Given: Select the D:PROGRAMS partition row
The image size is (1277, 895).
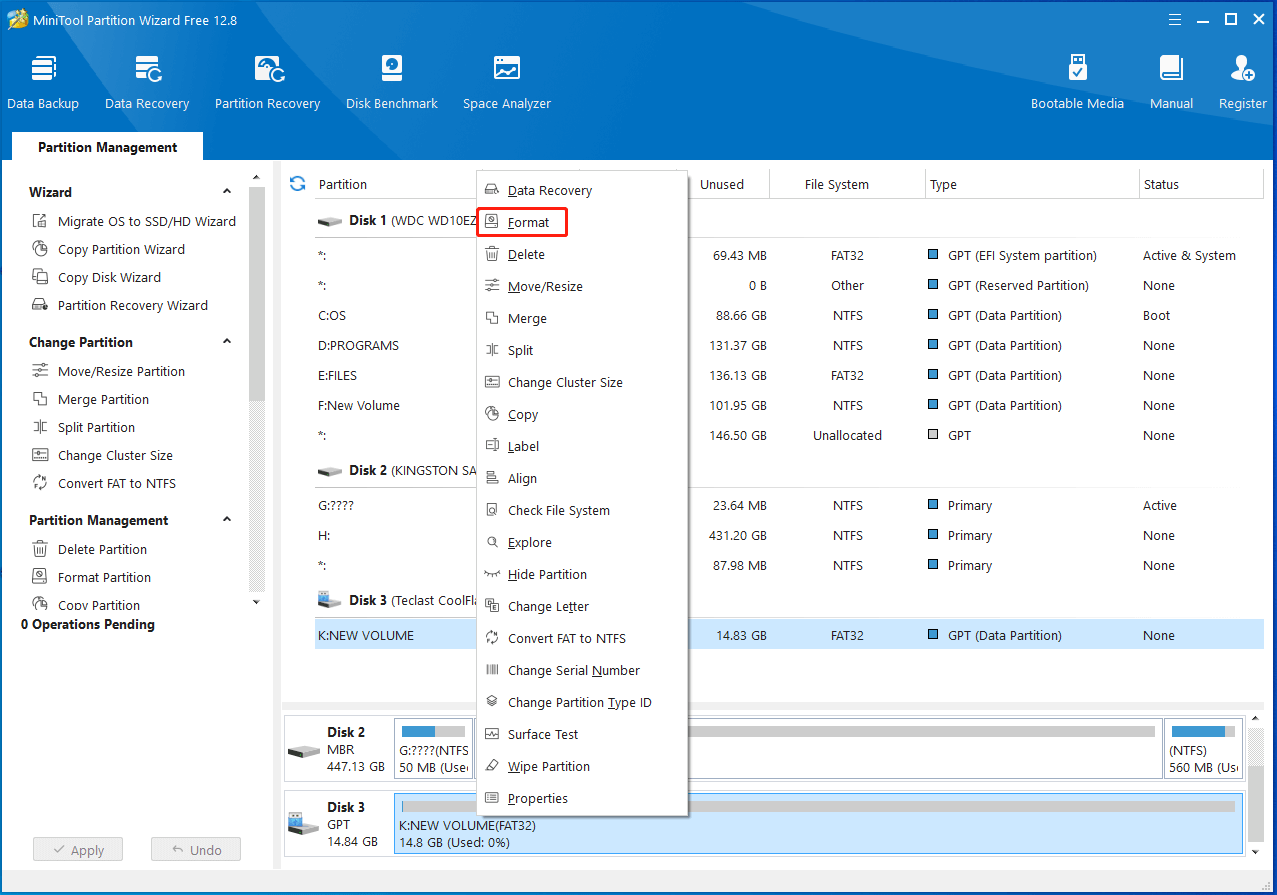Looking at the screenshot, I should [x=789, y=345].
